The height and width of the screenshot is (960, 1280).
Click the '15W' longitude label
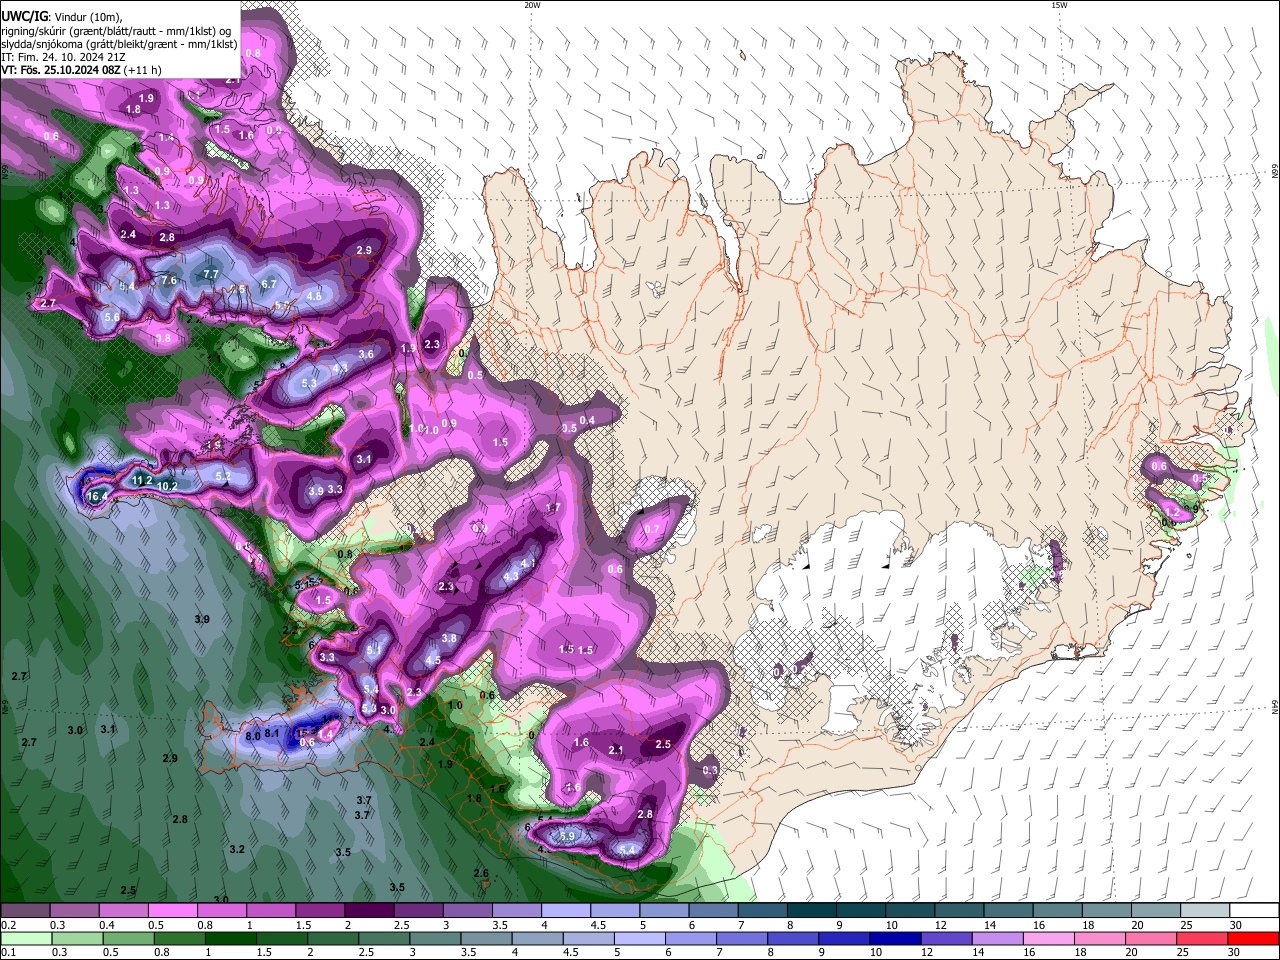(x=1059, y=5)
